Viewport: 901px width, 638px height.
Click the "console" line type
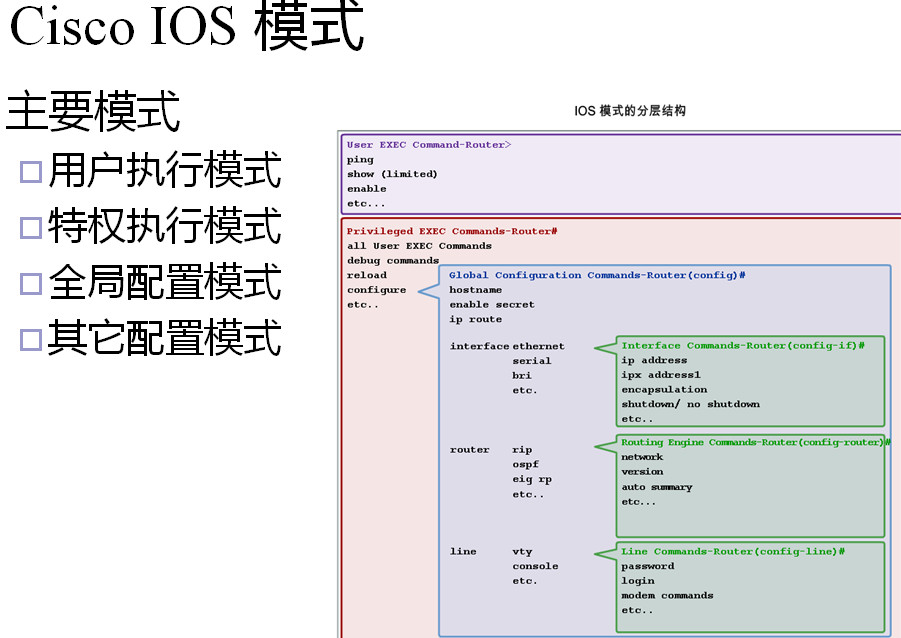click(536, 567)
